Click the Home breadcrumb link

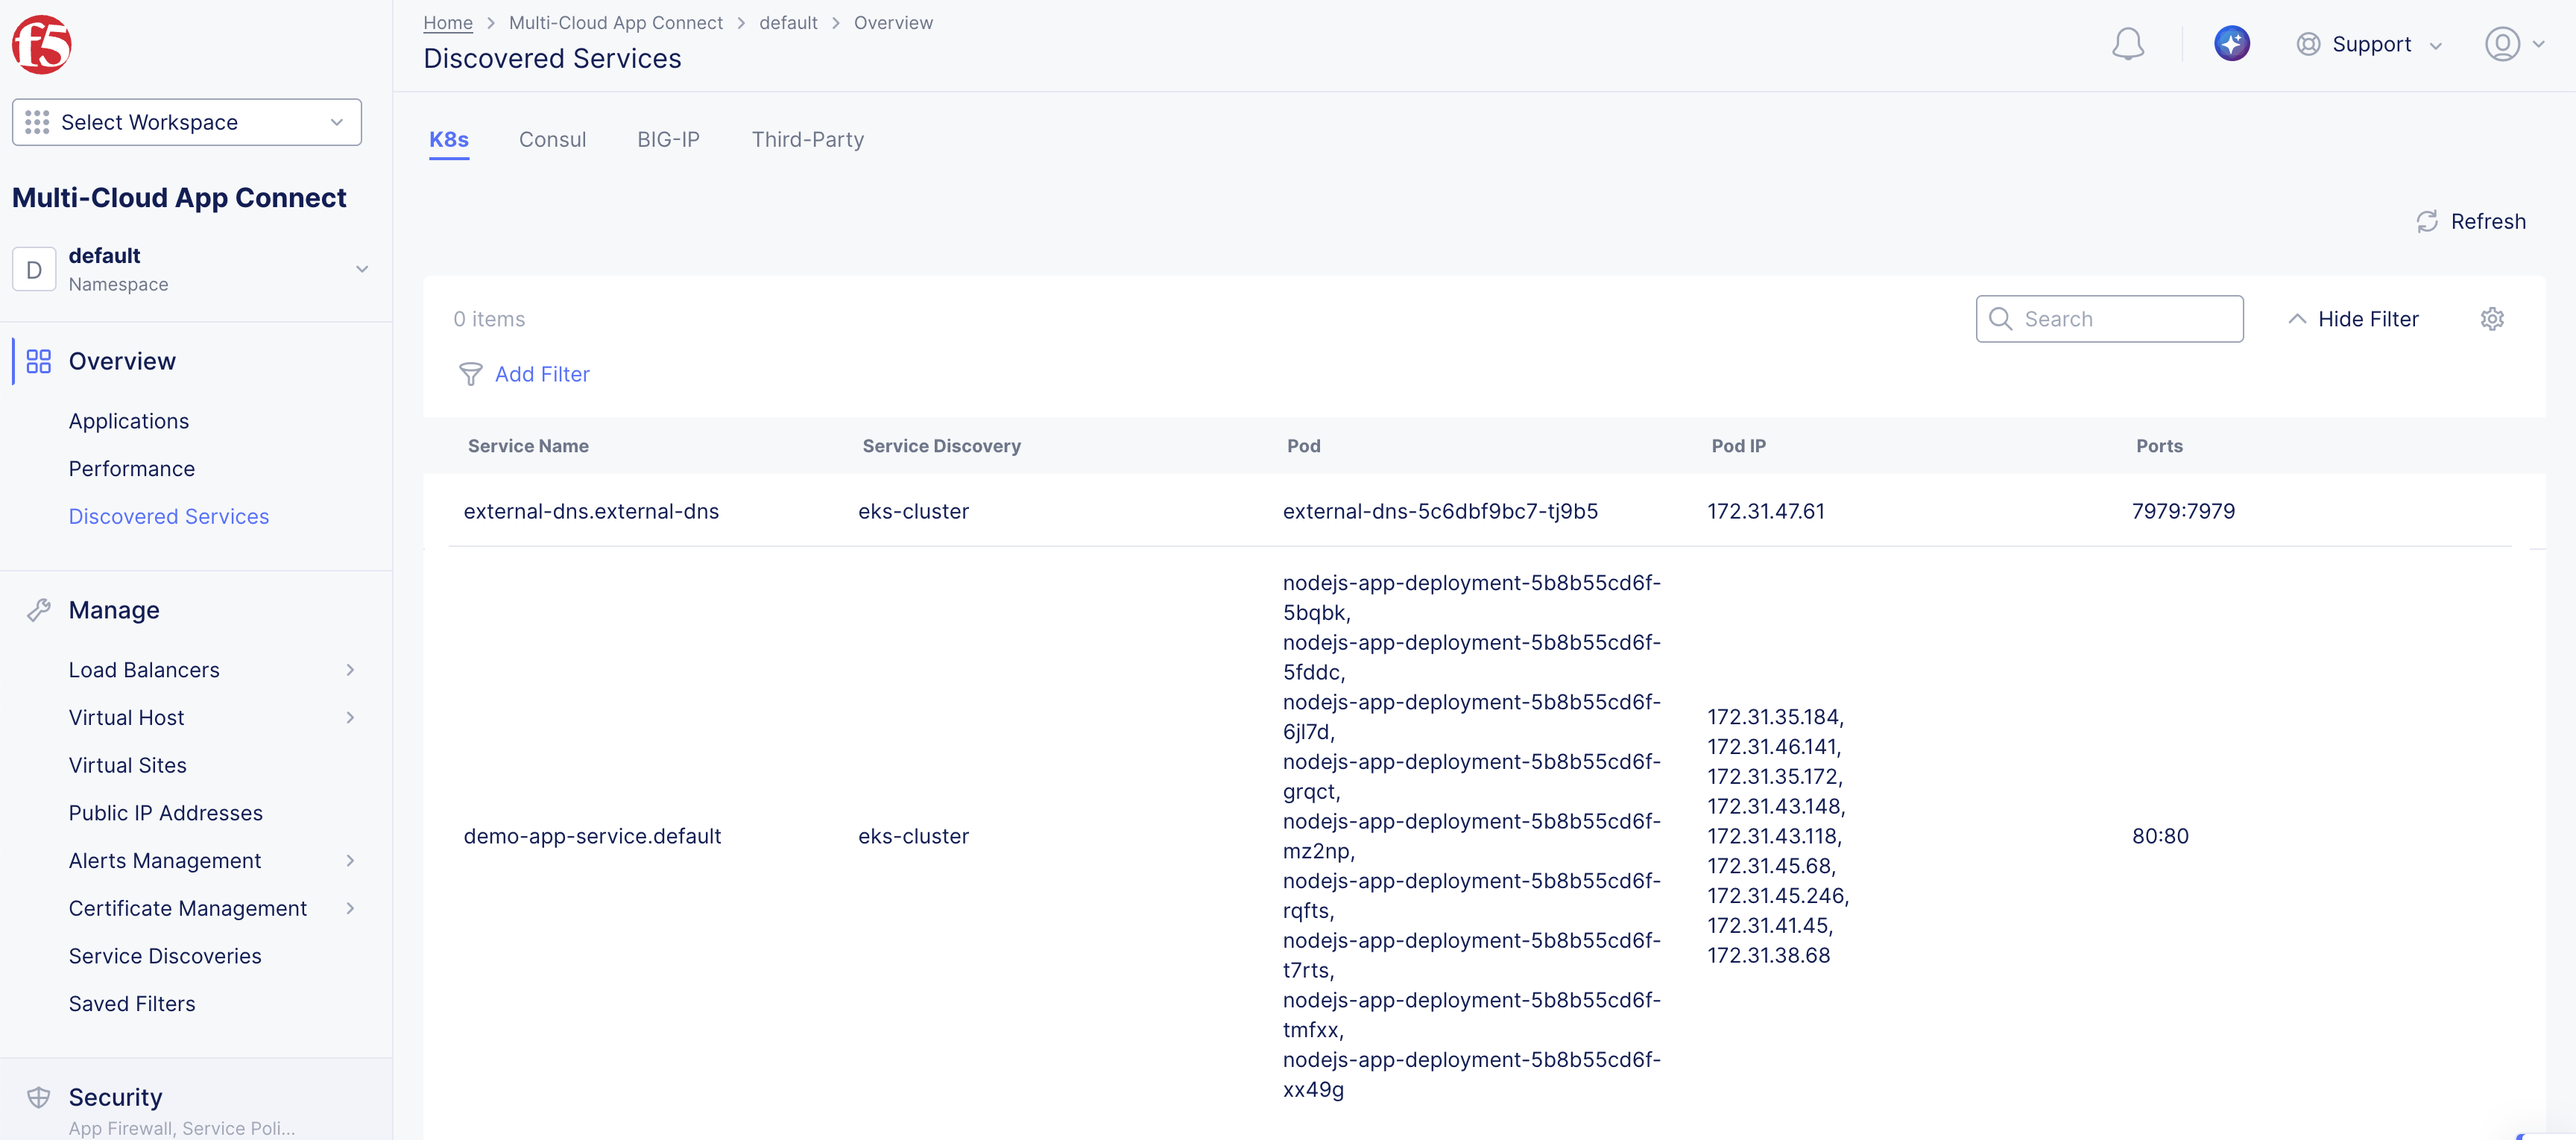tap(447, 22)
